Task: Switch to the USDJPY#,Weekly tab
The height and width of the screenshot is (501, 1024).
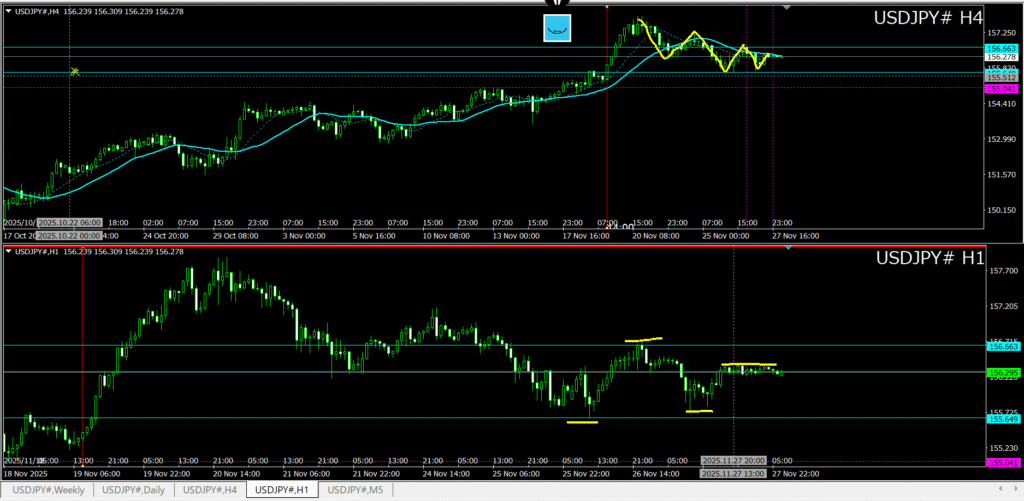Action: [48, 489]
